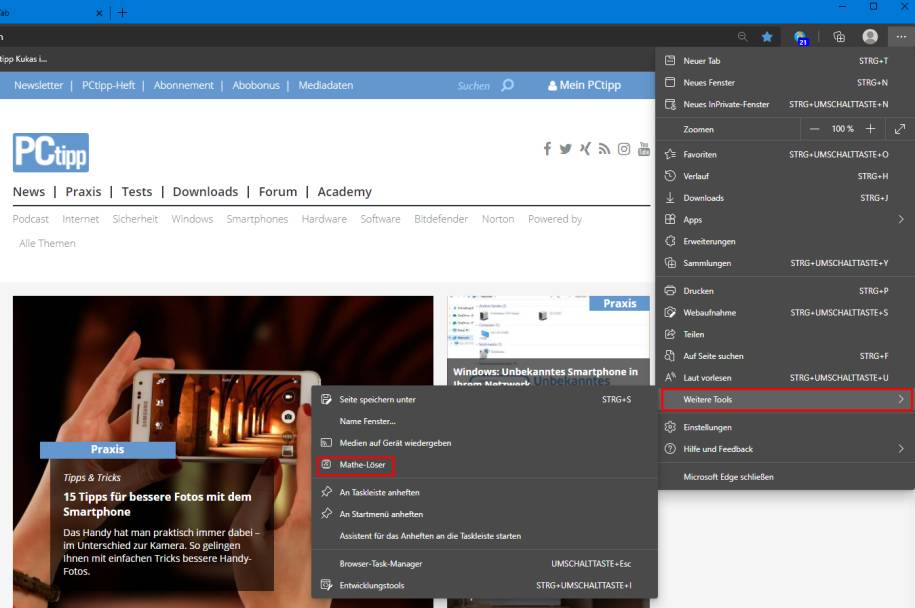Viewport: 915px width, 608px height.
Task: Open a new tab with the plus button
Action: tap(122, 12)
